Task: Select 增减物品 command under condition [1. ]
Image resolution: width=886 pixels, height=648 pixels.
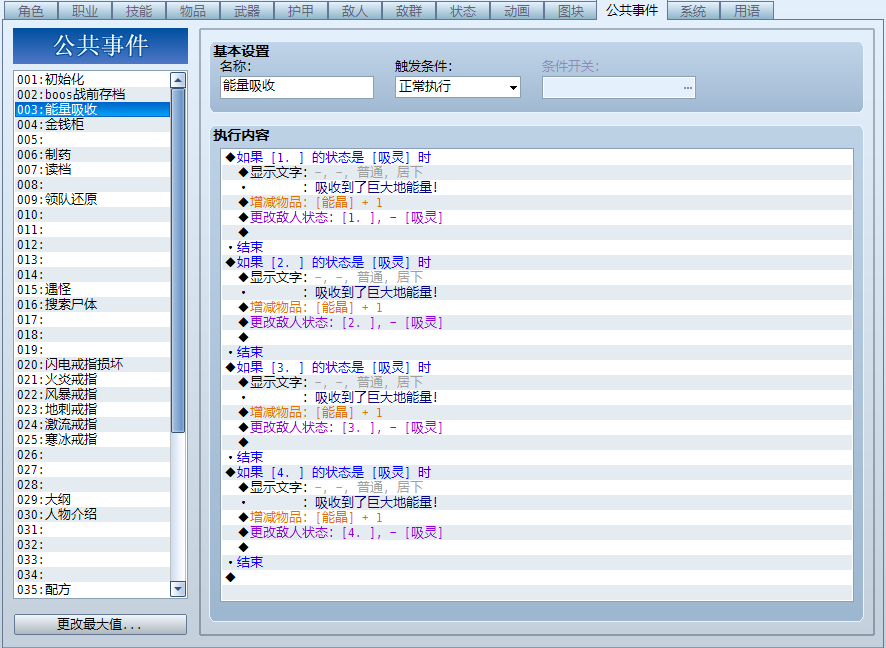Action: 537,202
